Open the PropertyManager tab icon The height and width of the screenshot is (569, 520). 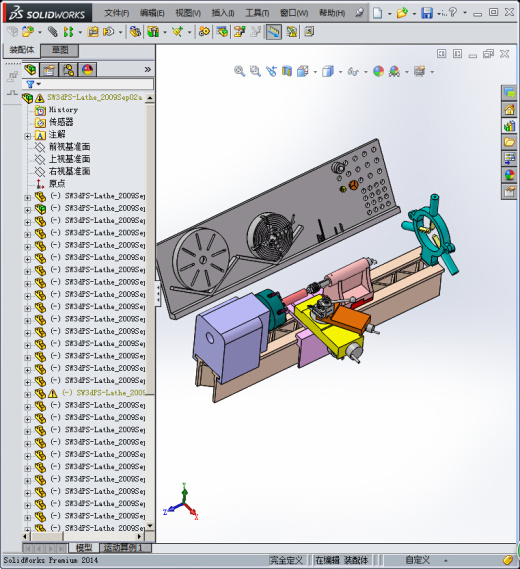pyautogui.click(x=49, y=70)
